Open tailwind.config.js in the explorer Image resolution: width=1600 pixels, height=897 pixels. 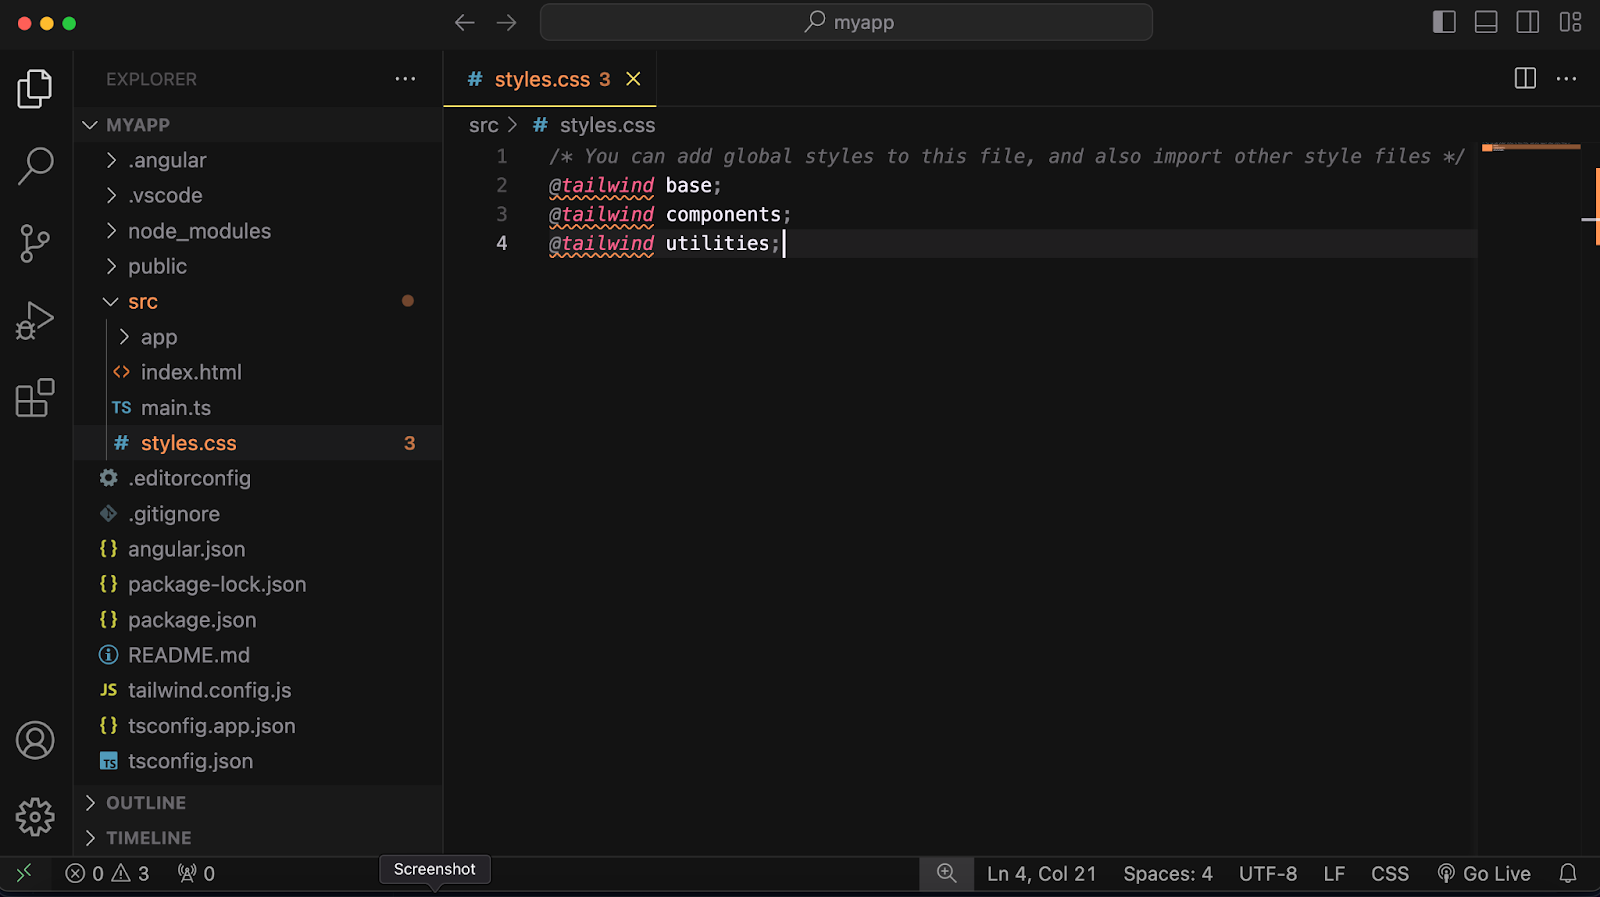[209, 690]
